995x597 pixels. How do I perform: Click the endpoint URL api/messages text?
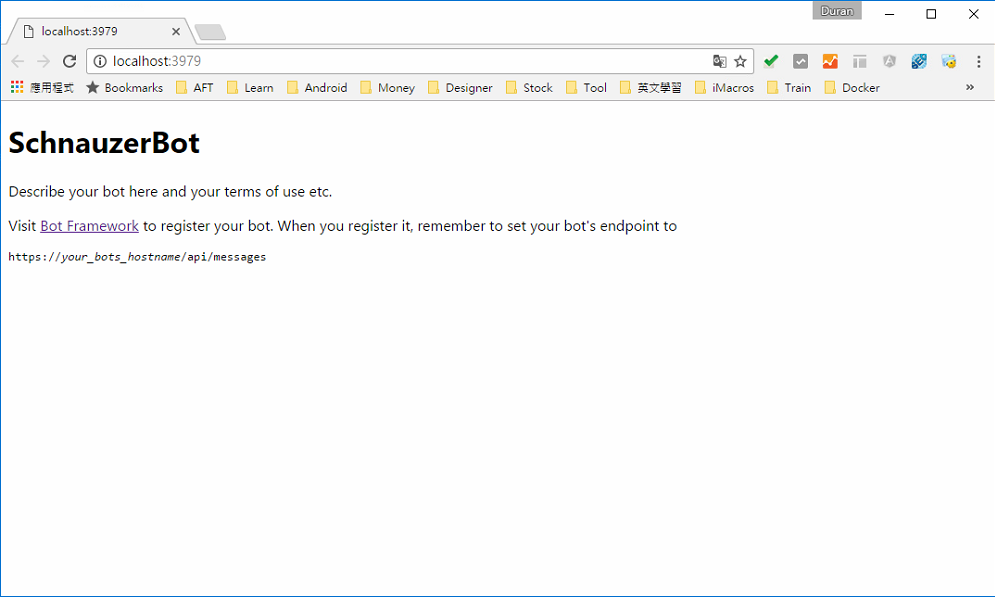pyautogui.click(x=137, y=257)
